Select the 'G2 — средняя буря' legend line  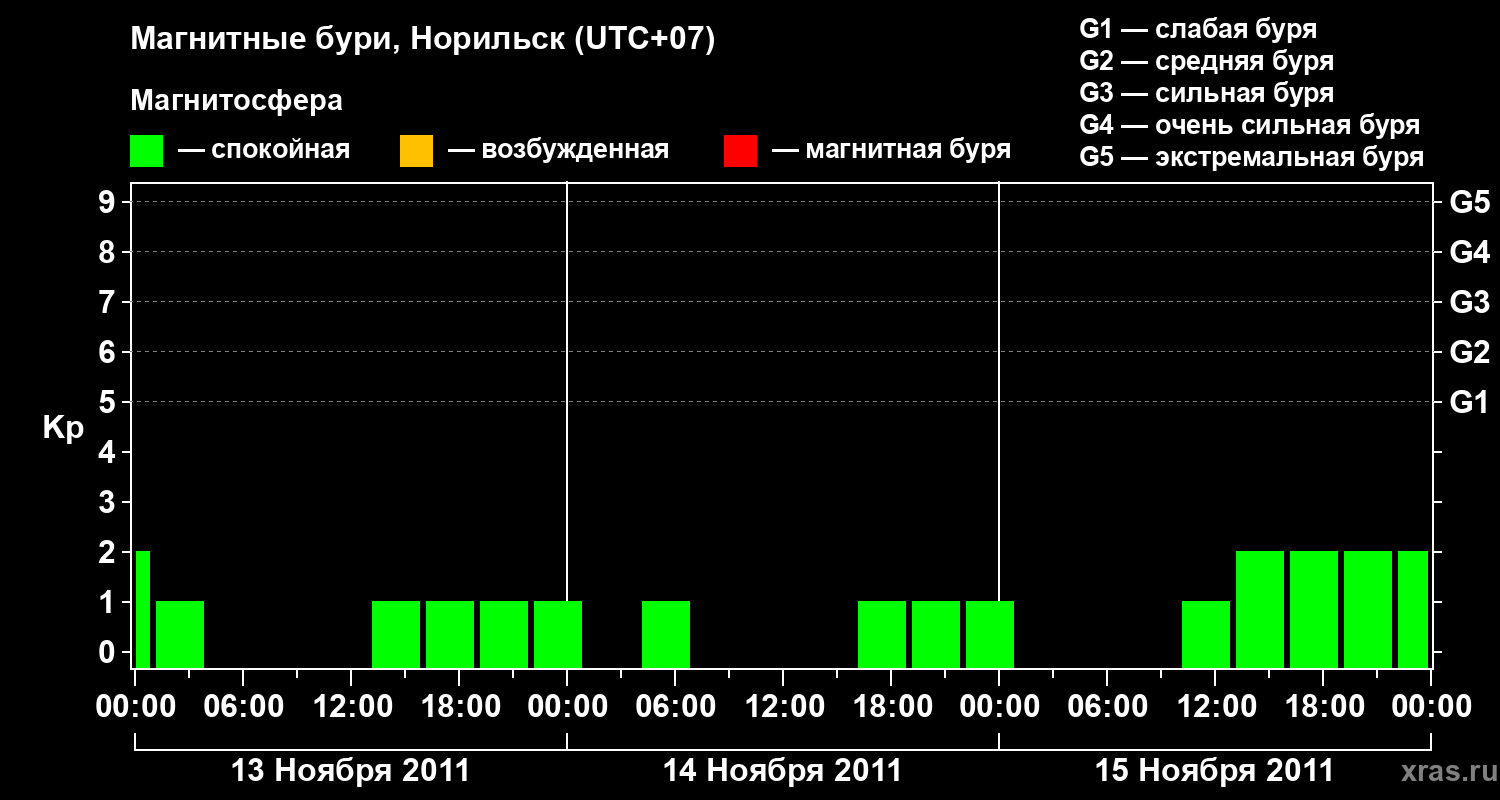pyautogui.click(x=1206, y=61)
